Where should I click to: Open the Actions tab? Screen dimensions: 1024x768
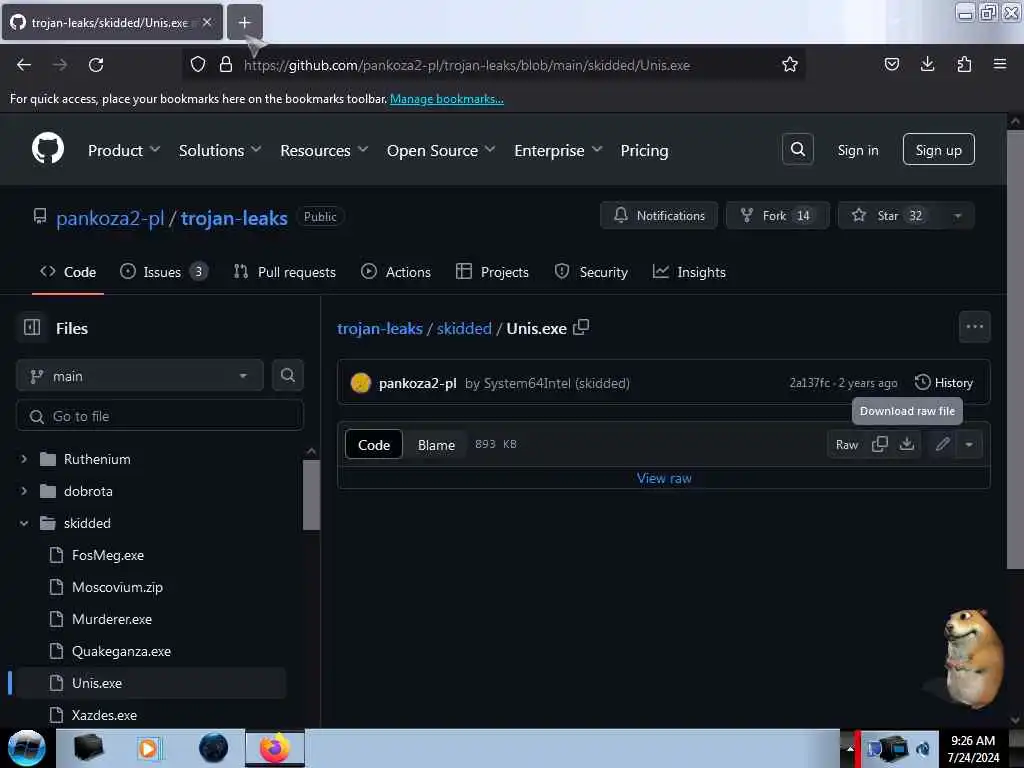[396, 272]
